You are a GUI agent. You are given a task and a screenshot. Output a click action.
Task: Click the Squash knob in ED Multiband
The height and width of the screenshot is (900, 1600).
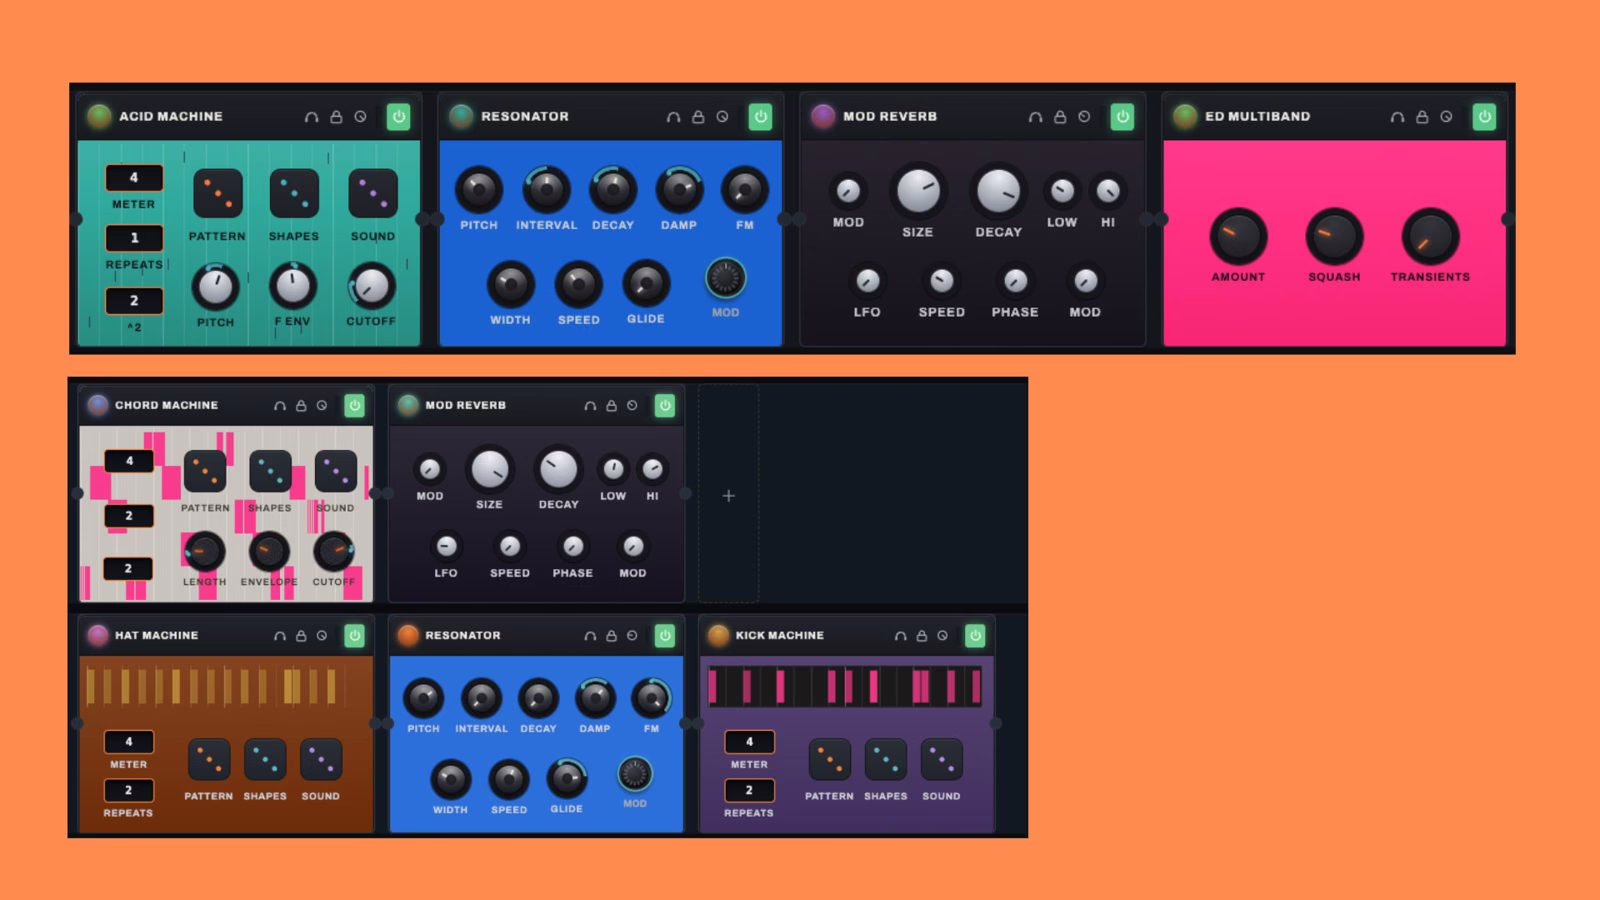pyautogui.click(x=1334, y=237)
